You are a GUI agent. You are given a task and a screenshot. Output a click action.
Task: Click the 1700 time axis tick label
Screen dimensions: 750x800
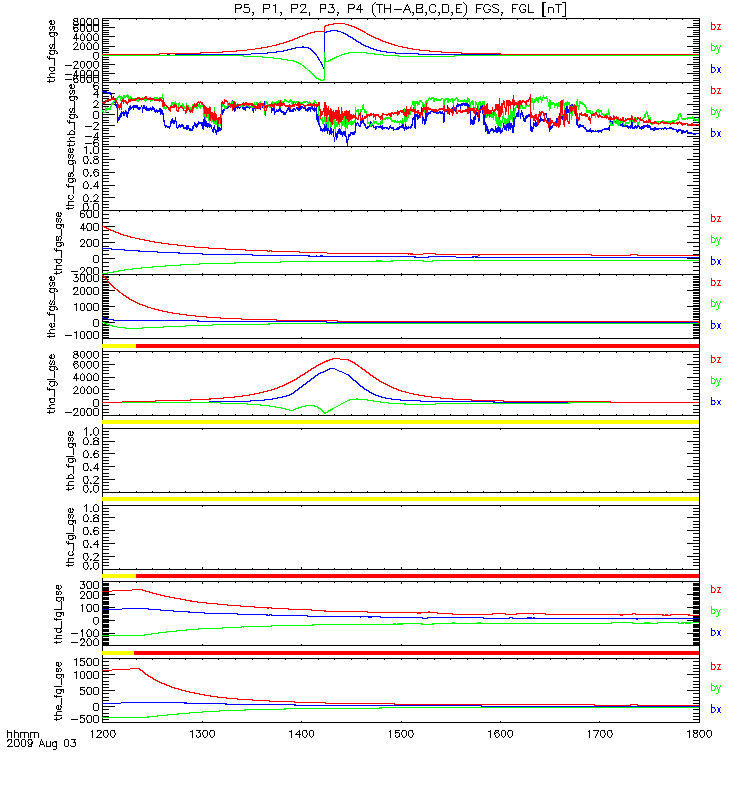point(599,734)
